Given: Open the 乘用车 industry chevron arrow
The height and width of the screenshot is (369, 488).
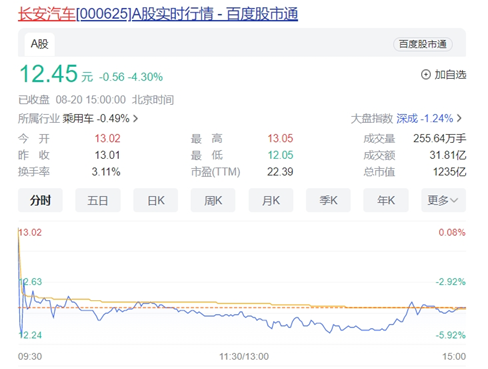Looking at the screenshot, I should pos(135,118).
